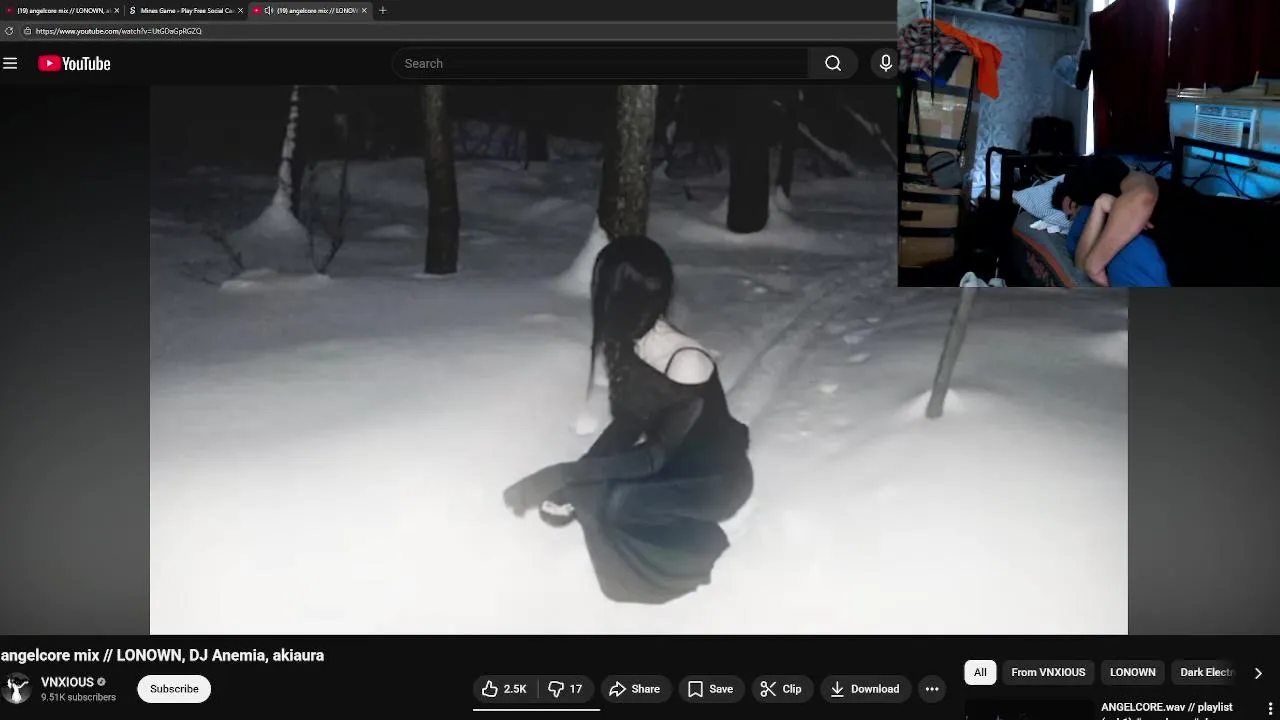1280x720 pixels.
Task: Open a new browser tab
Action: [382, 10]
